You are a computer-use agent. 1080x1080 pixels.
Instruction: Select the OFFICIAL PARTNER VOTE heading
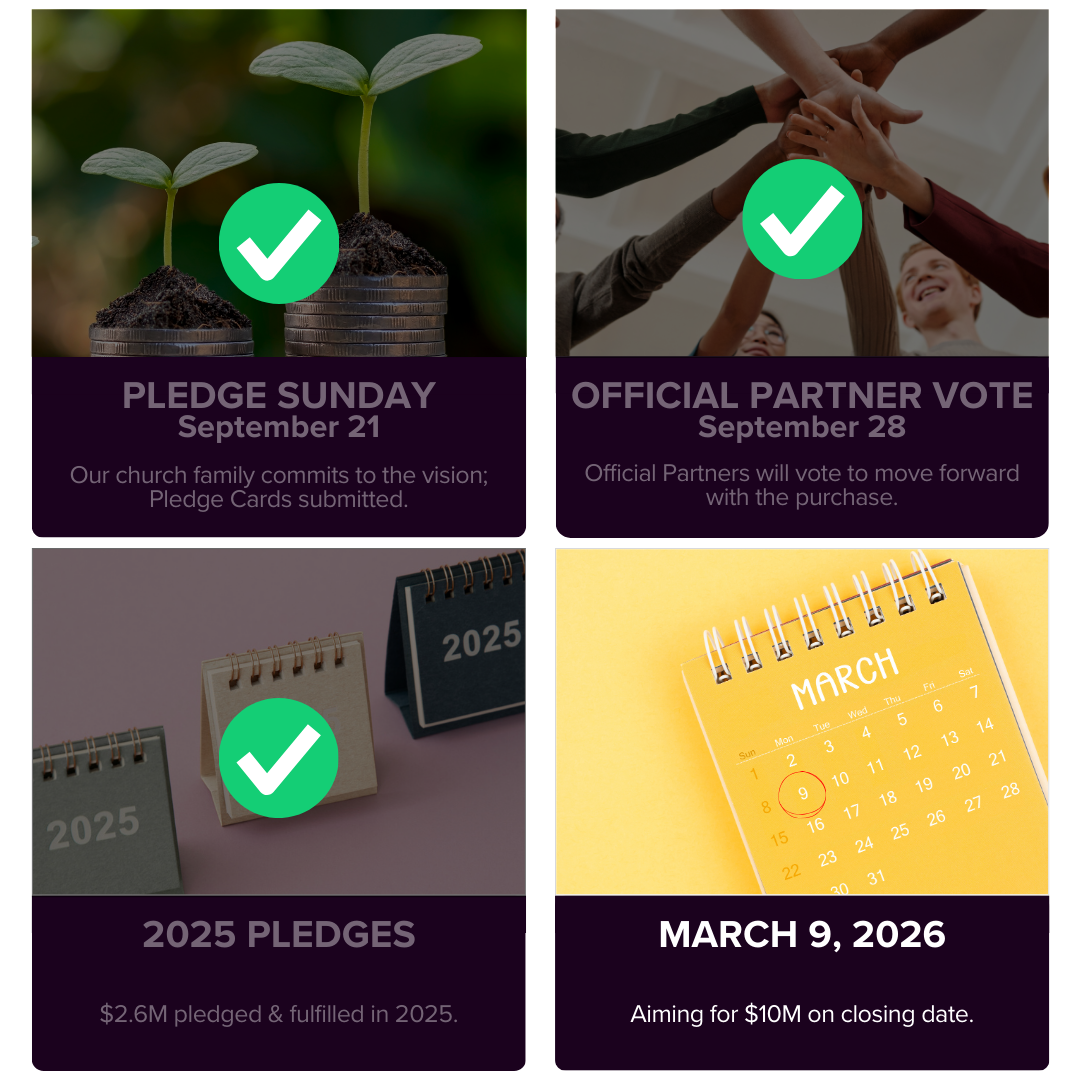click(802, 395)
